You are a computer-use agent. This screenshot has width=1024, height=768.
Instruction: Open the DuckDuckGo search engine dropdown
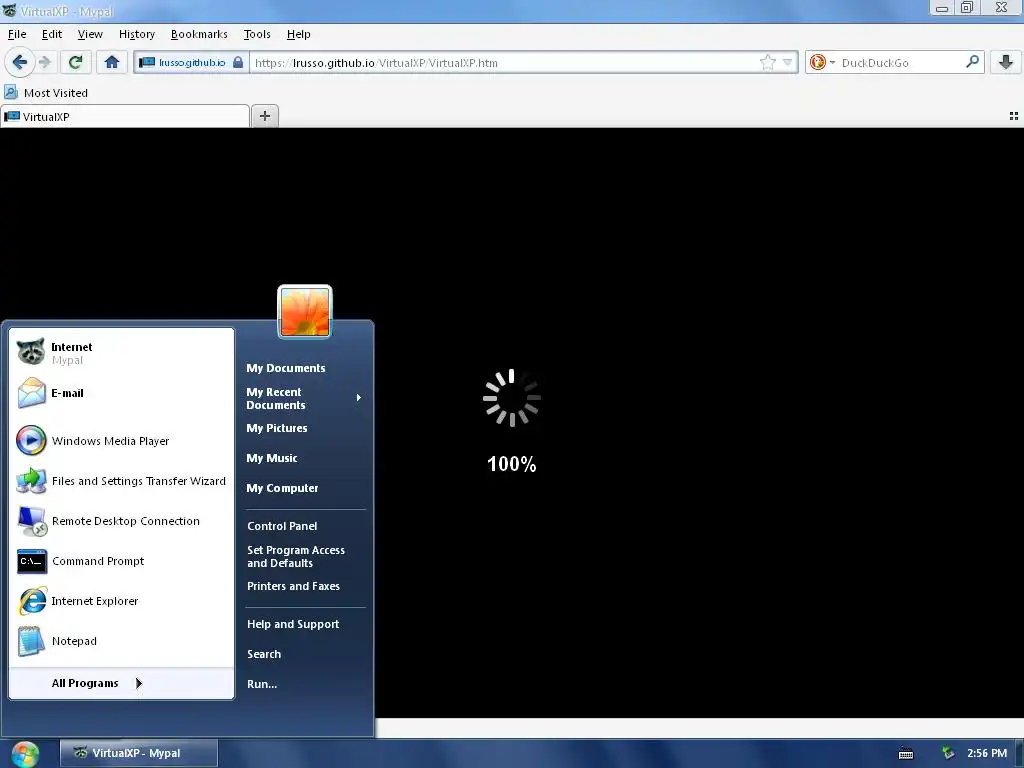click(x=822, y=63)
